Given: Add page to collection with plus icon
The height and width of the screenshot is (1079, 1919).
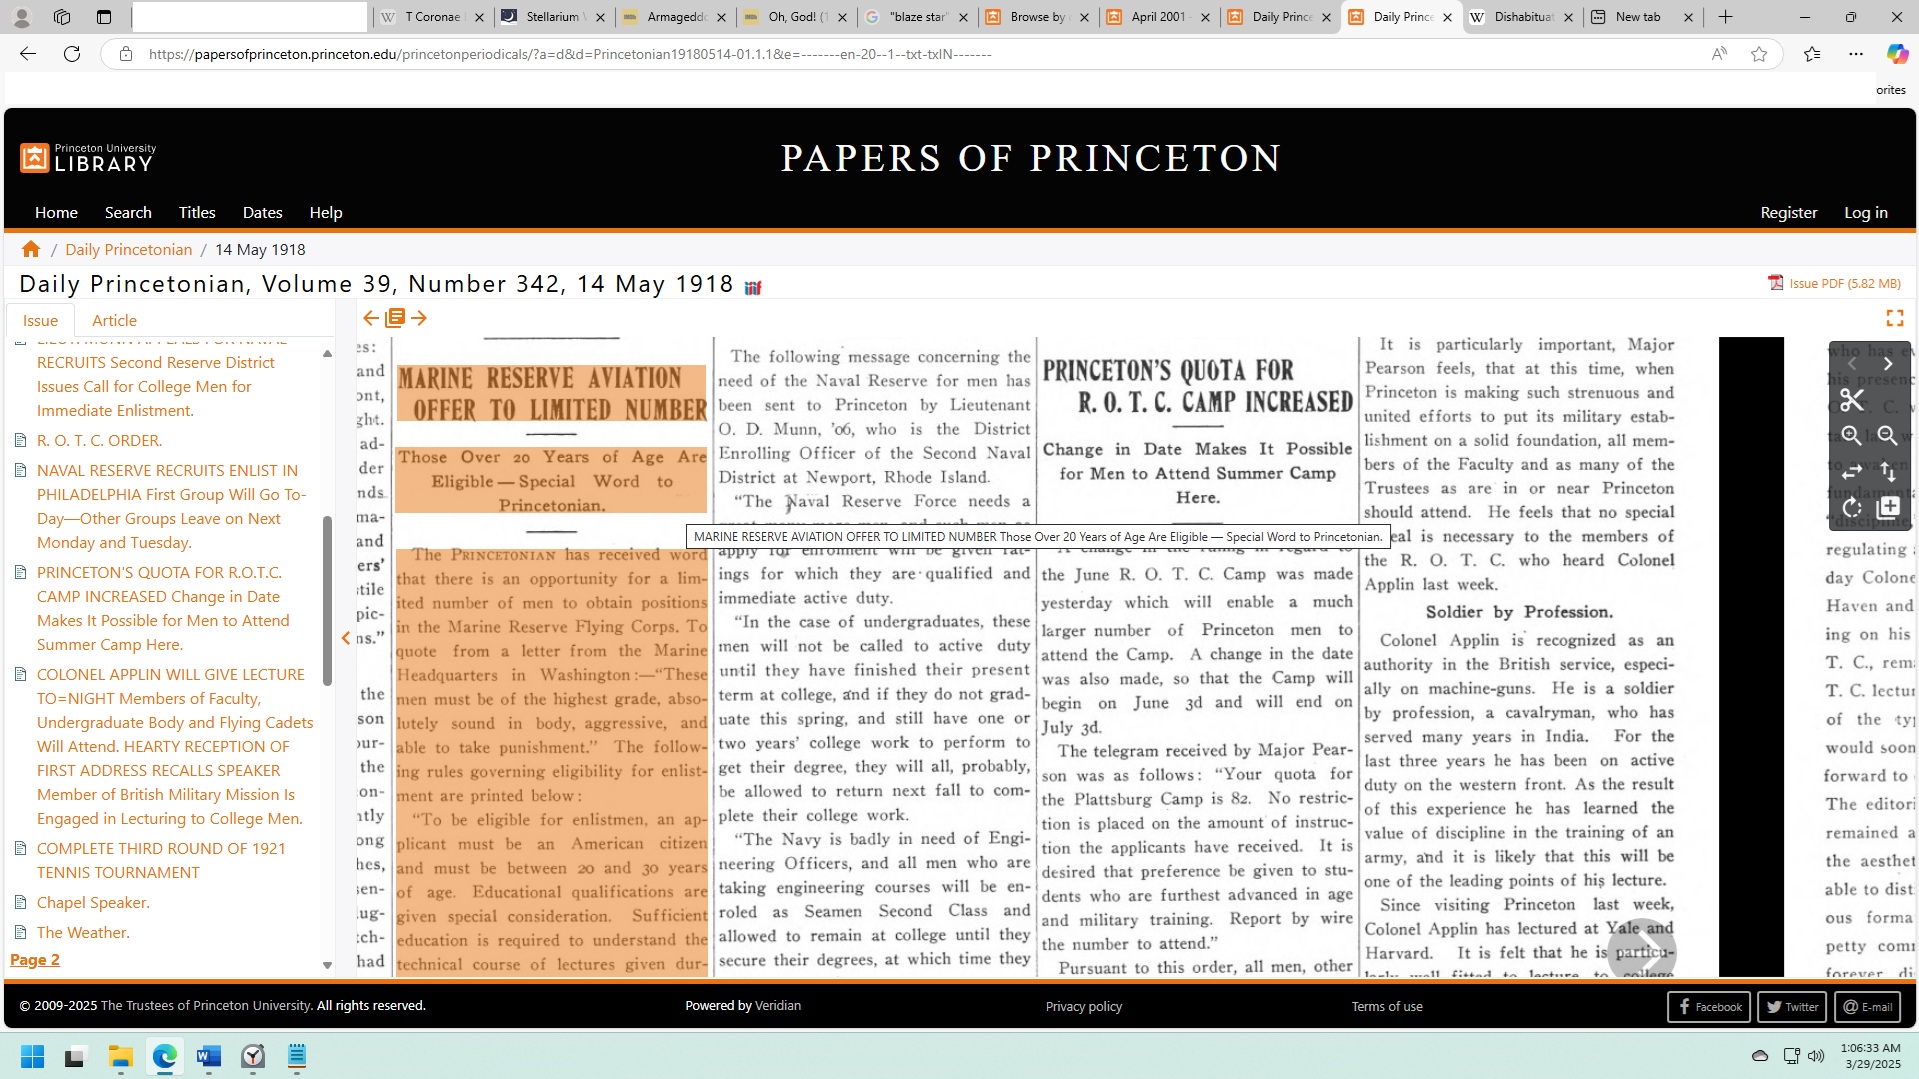Looking at the screenshot, I should (1887, 507).
